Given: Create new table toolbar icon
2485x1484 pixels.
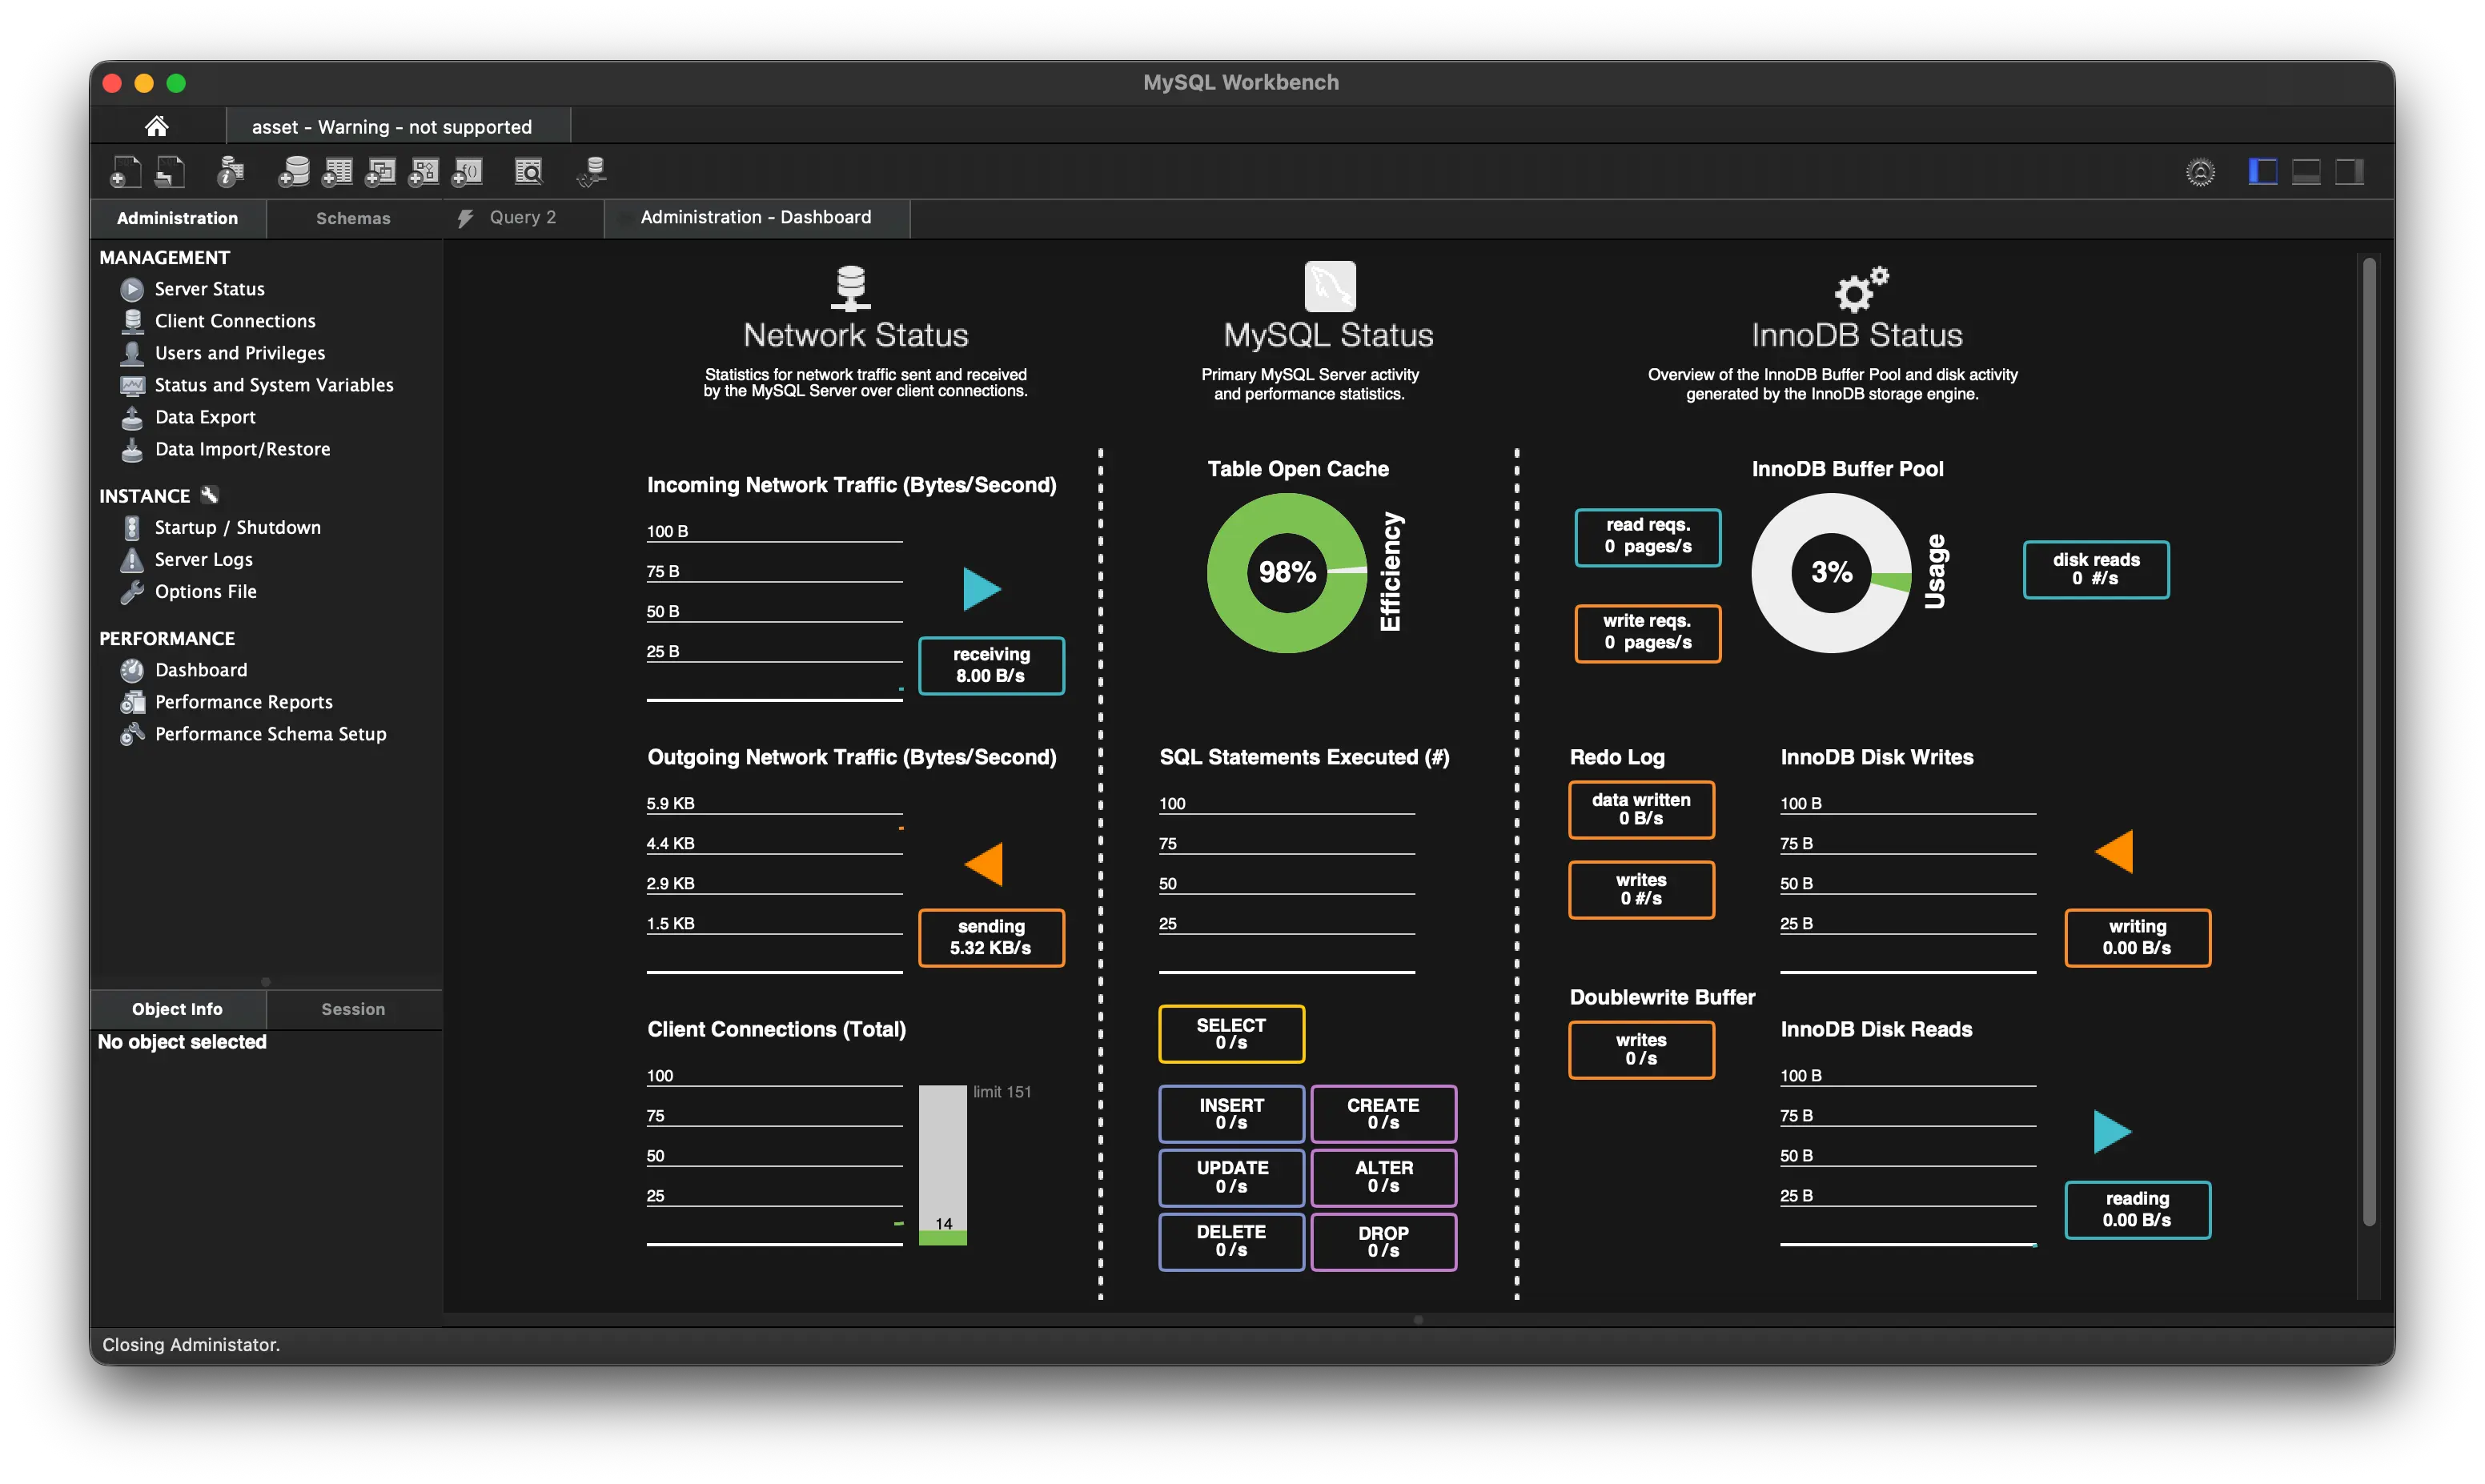Looking at the screenshot, I should point(337,172).
